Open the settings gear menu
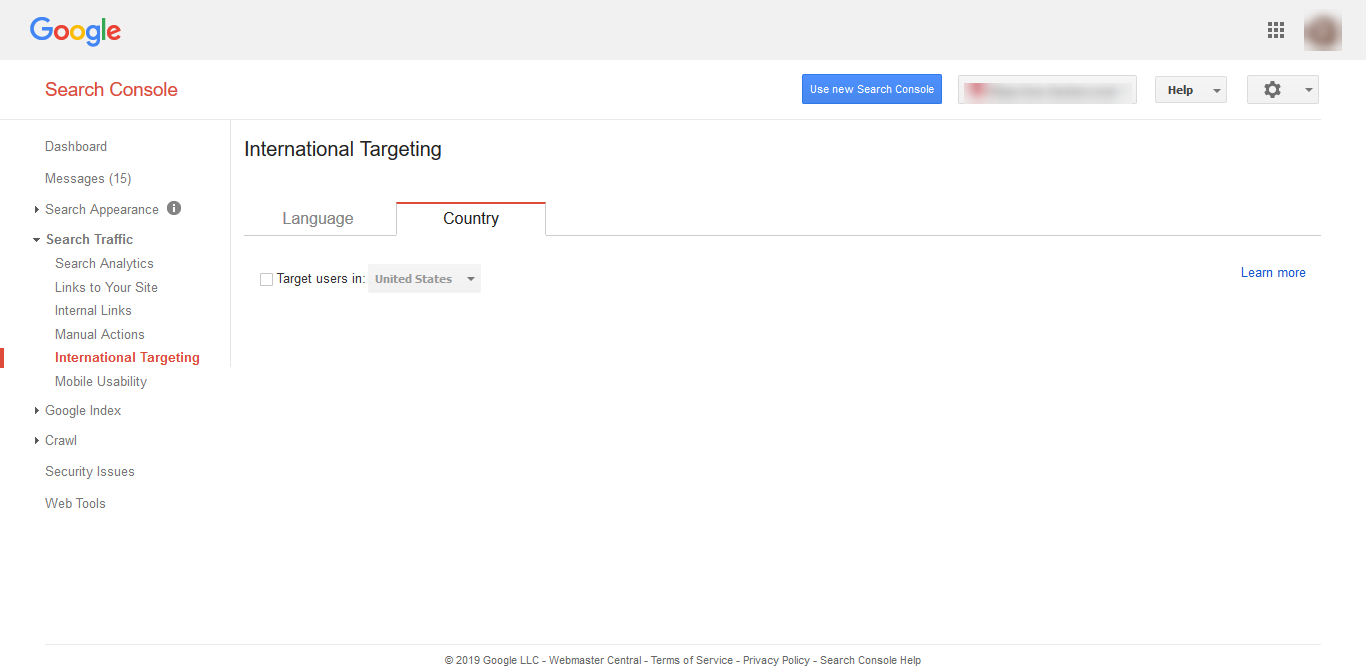Image resolution: width=1366 pixels, height=671 pixels. coord(1282,89)
